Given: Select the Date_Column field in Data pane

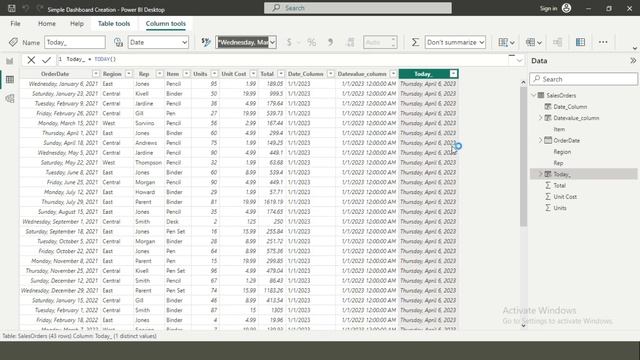Looking at the screenshot, I should [x=570, y=107].
